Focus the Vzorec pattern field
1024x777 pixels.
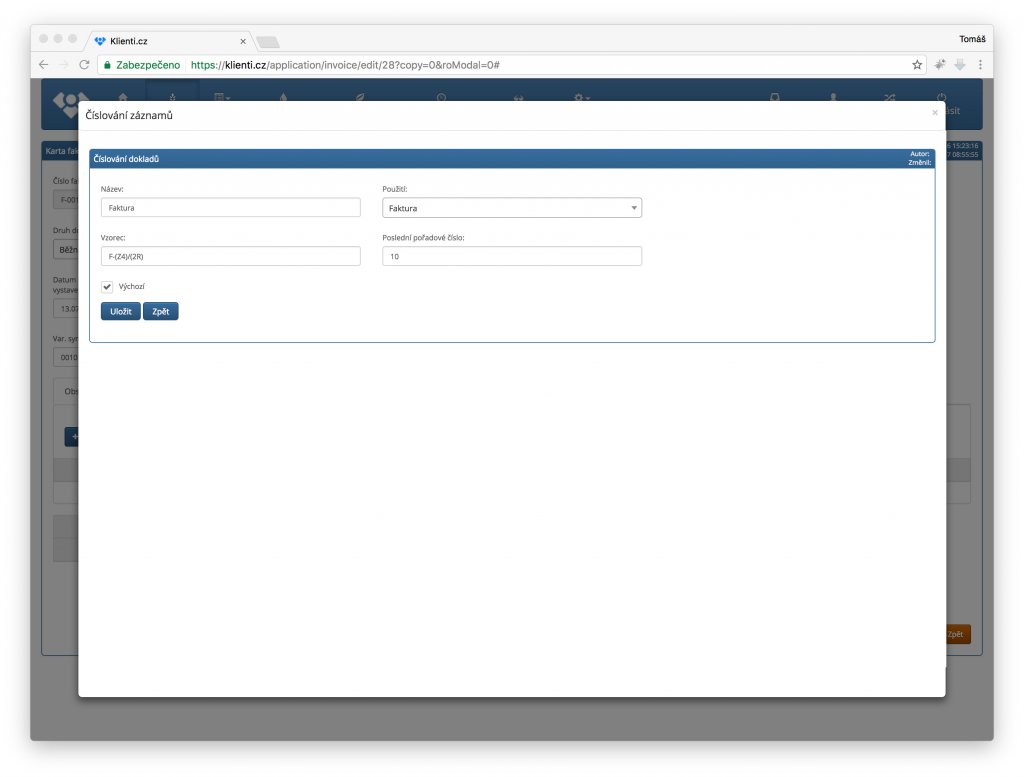point(230,257)
